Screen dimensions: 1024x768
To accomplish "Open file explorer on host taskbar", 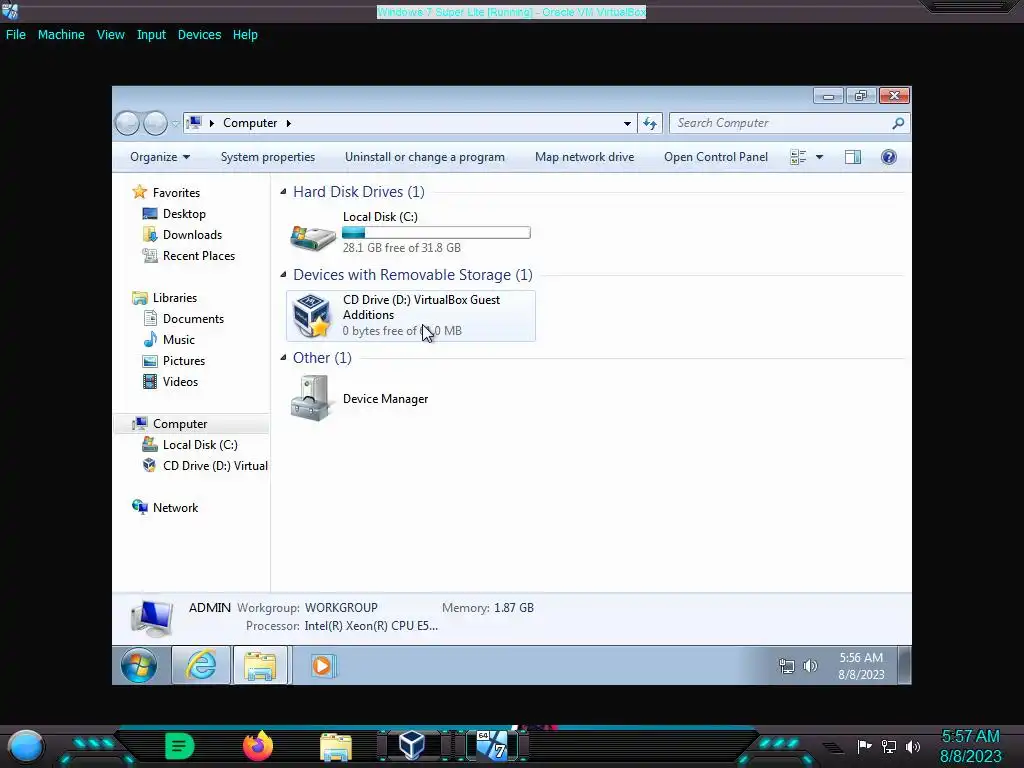I will tap(336, 746).
